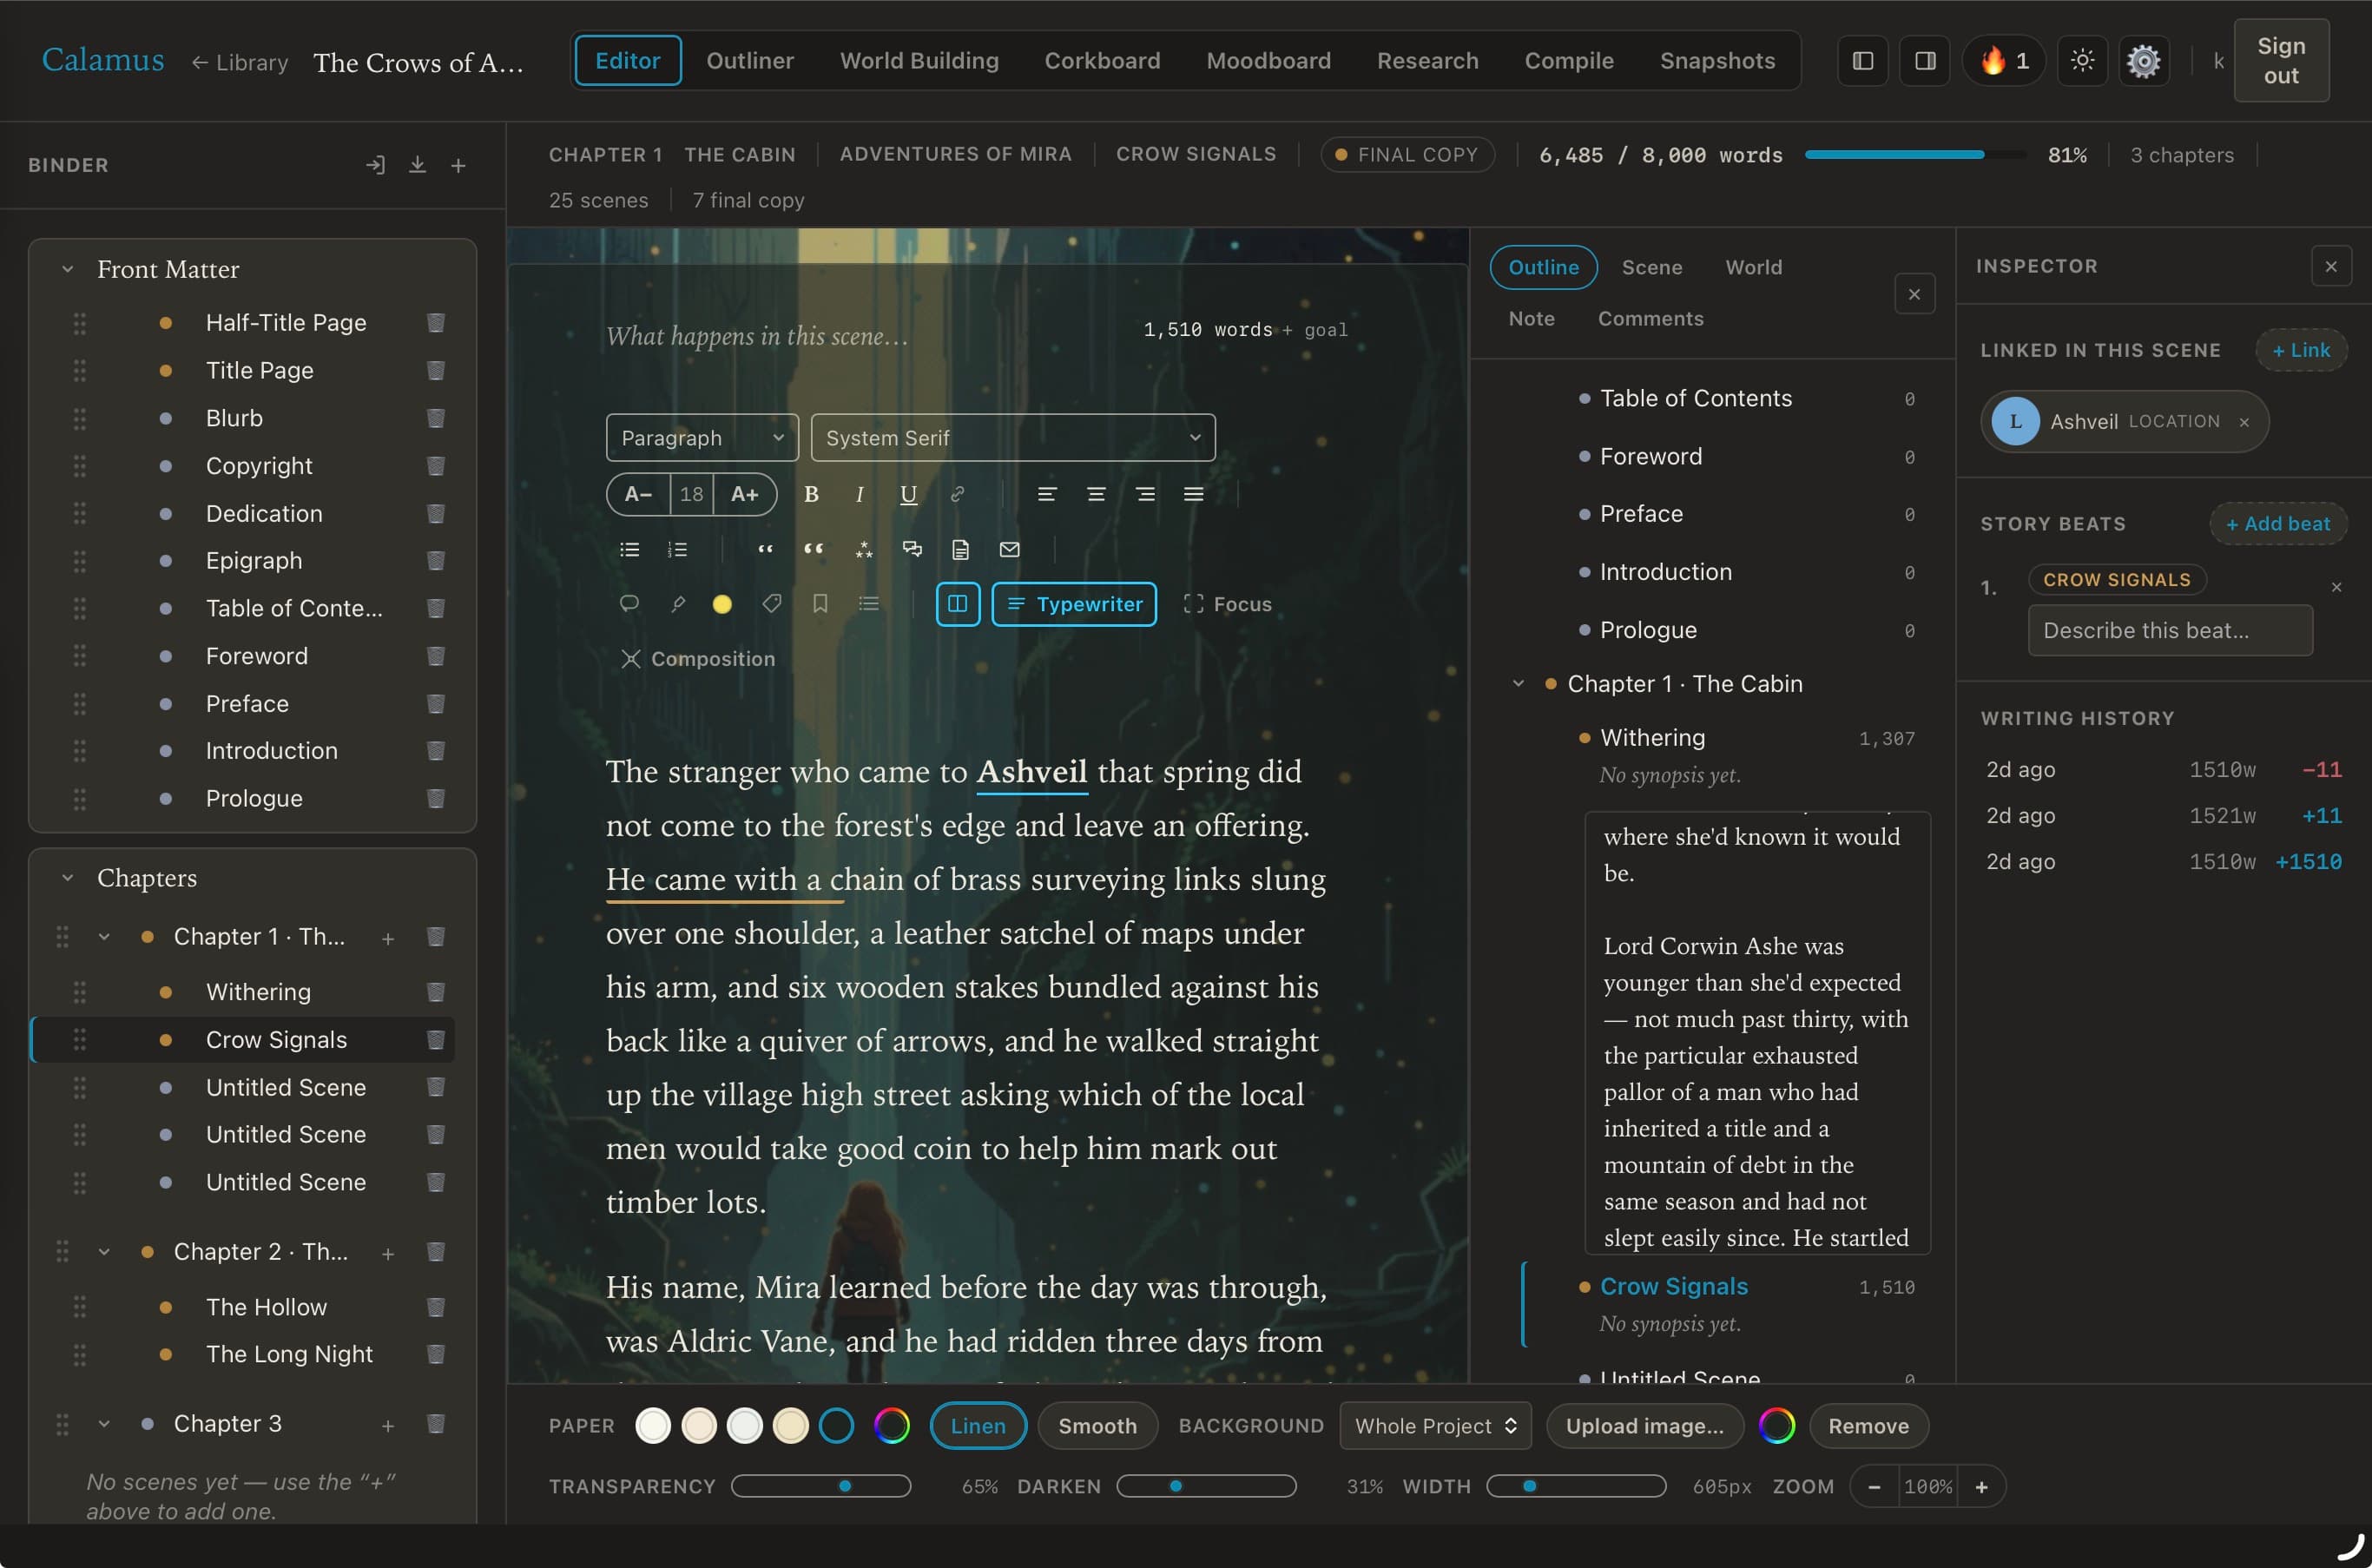Delete the Crow Signals scene via trash icon

tap(436, 1040)
